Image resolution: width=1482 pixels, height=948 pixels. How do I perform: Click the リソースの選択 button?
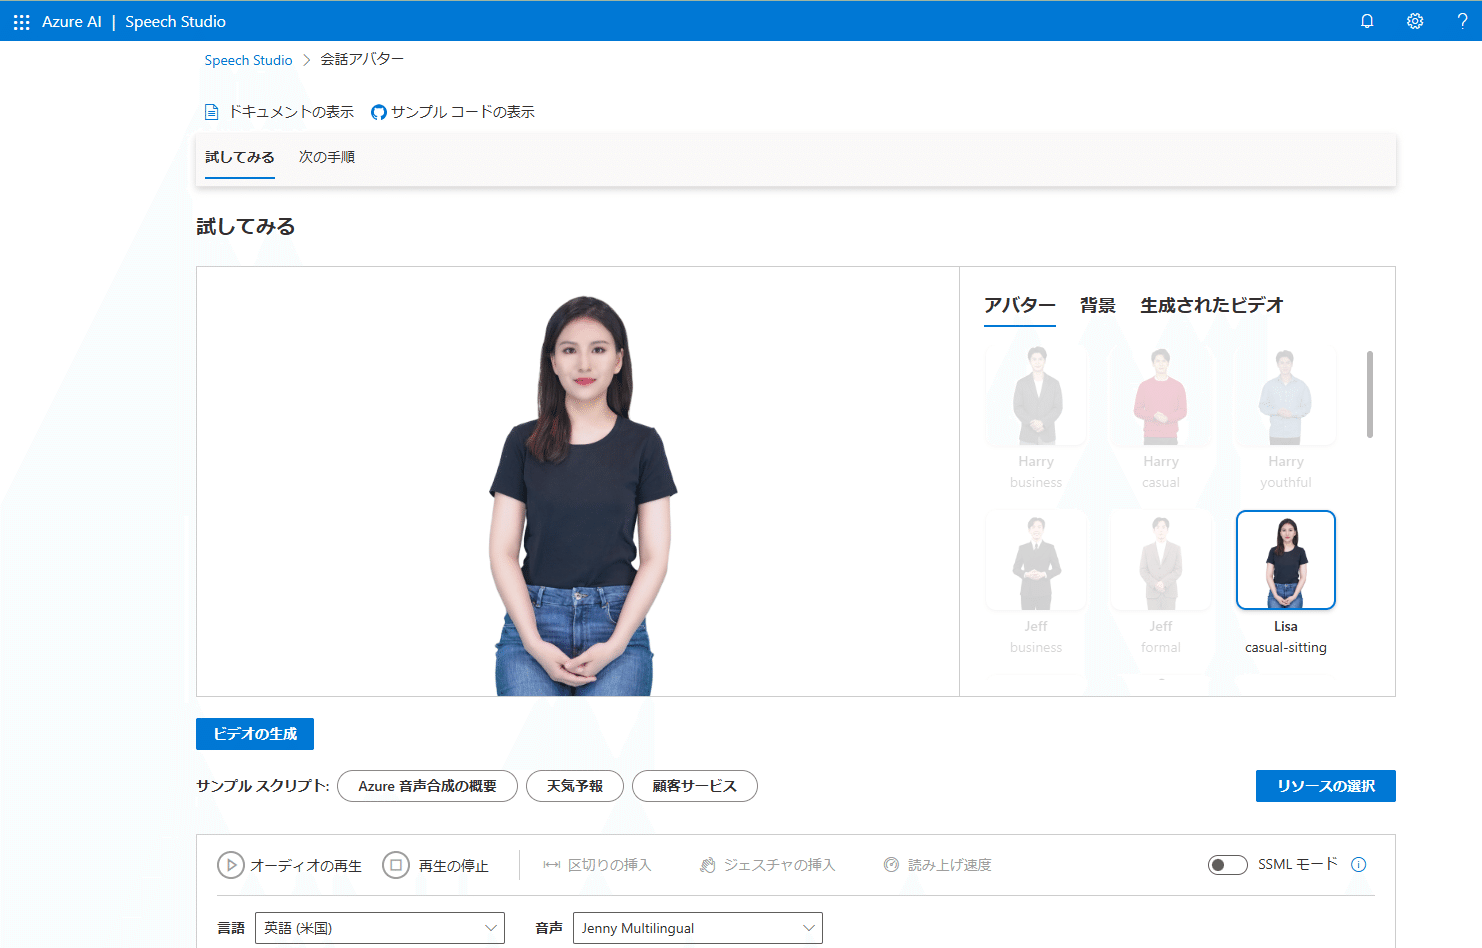(x=1326, y=786)
